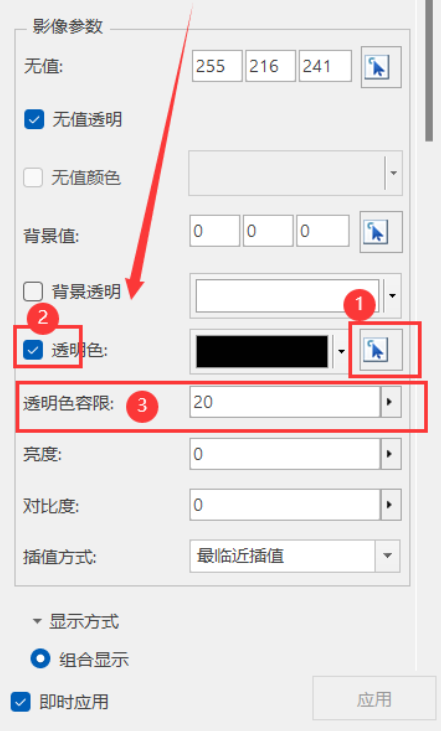Toggle the 即时应用 checkbox

coord(21,702)
